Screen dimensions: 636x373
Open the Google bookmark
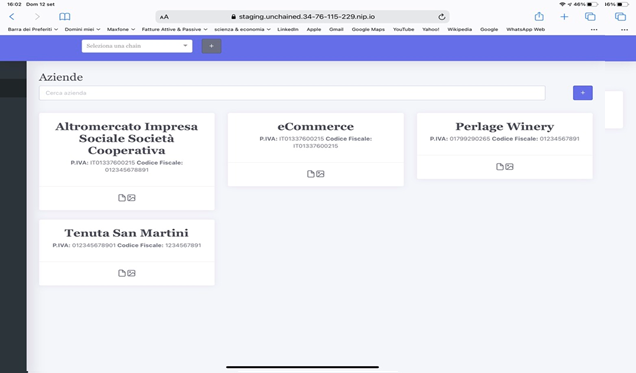tap(489, 29)
